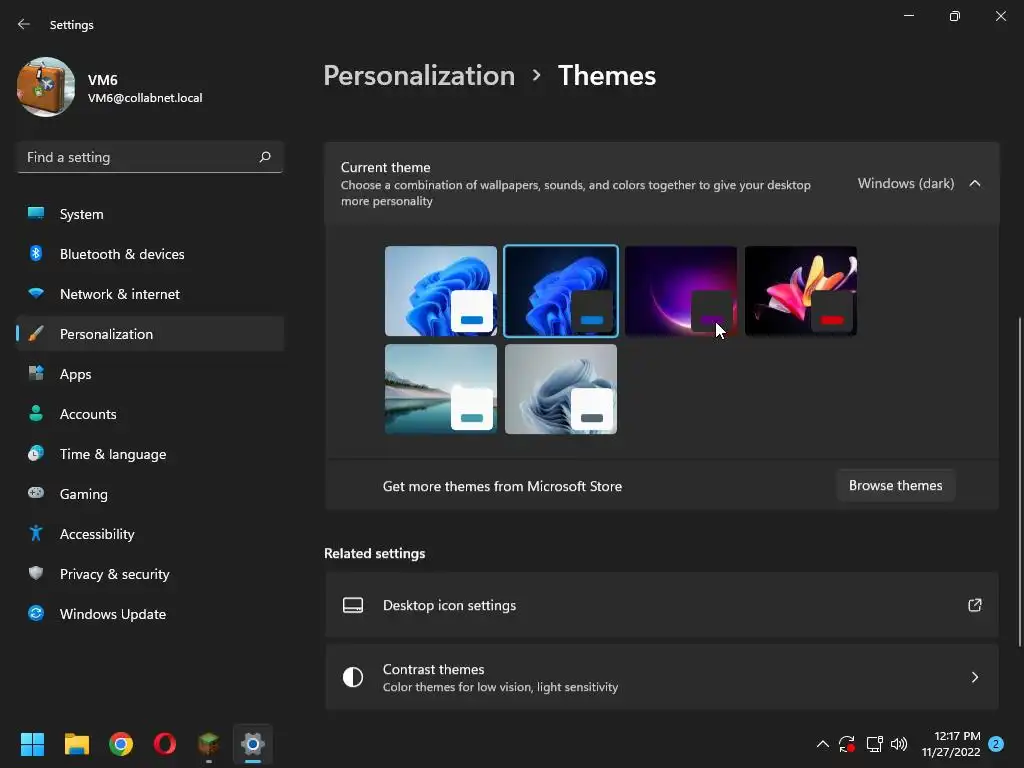Click the Windows Update sync icon

point(36,613)
